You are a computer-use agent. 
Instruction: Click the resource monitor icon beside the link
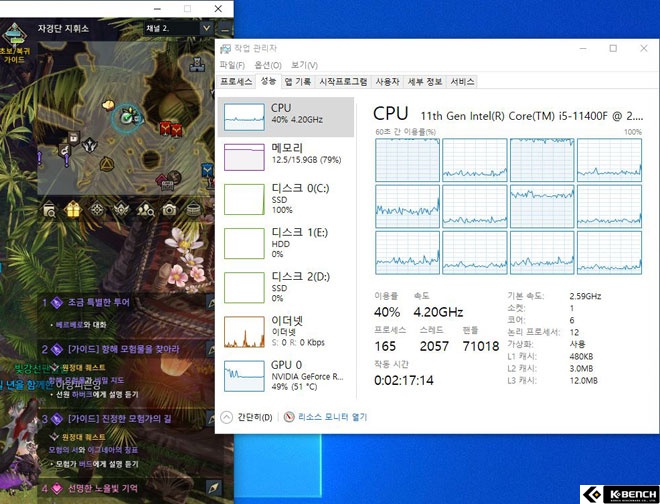point(289,417)
